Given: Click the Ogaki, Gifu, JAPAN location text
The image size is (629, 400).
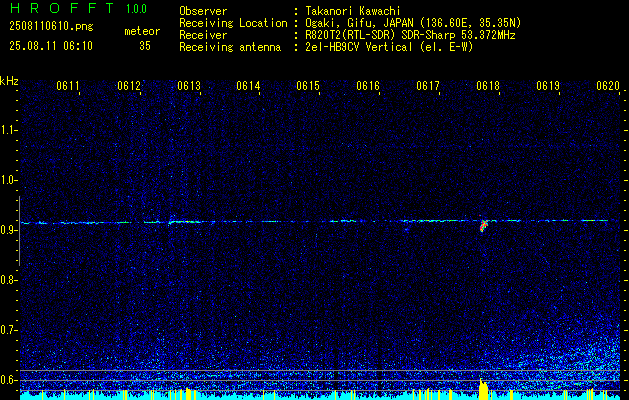Looking at the screenshot, I should click(x=413, y=23).
